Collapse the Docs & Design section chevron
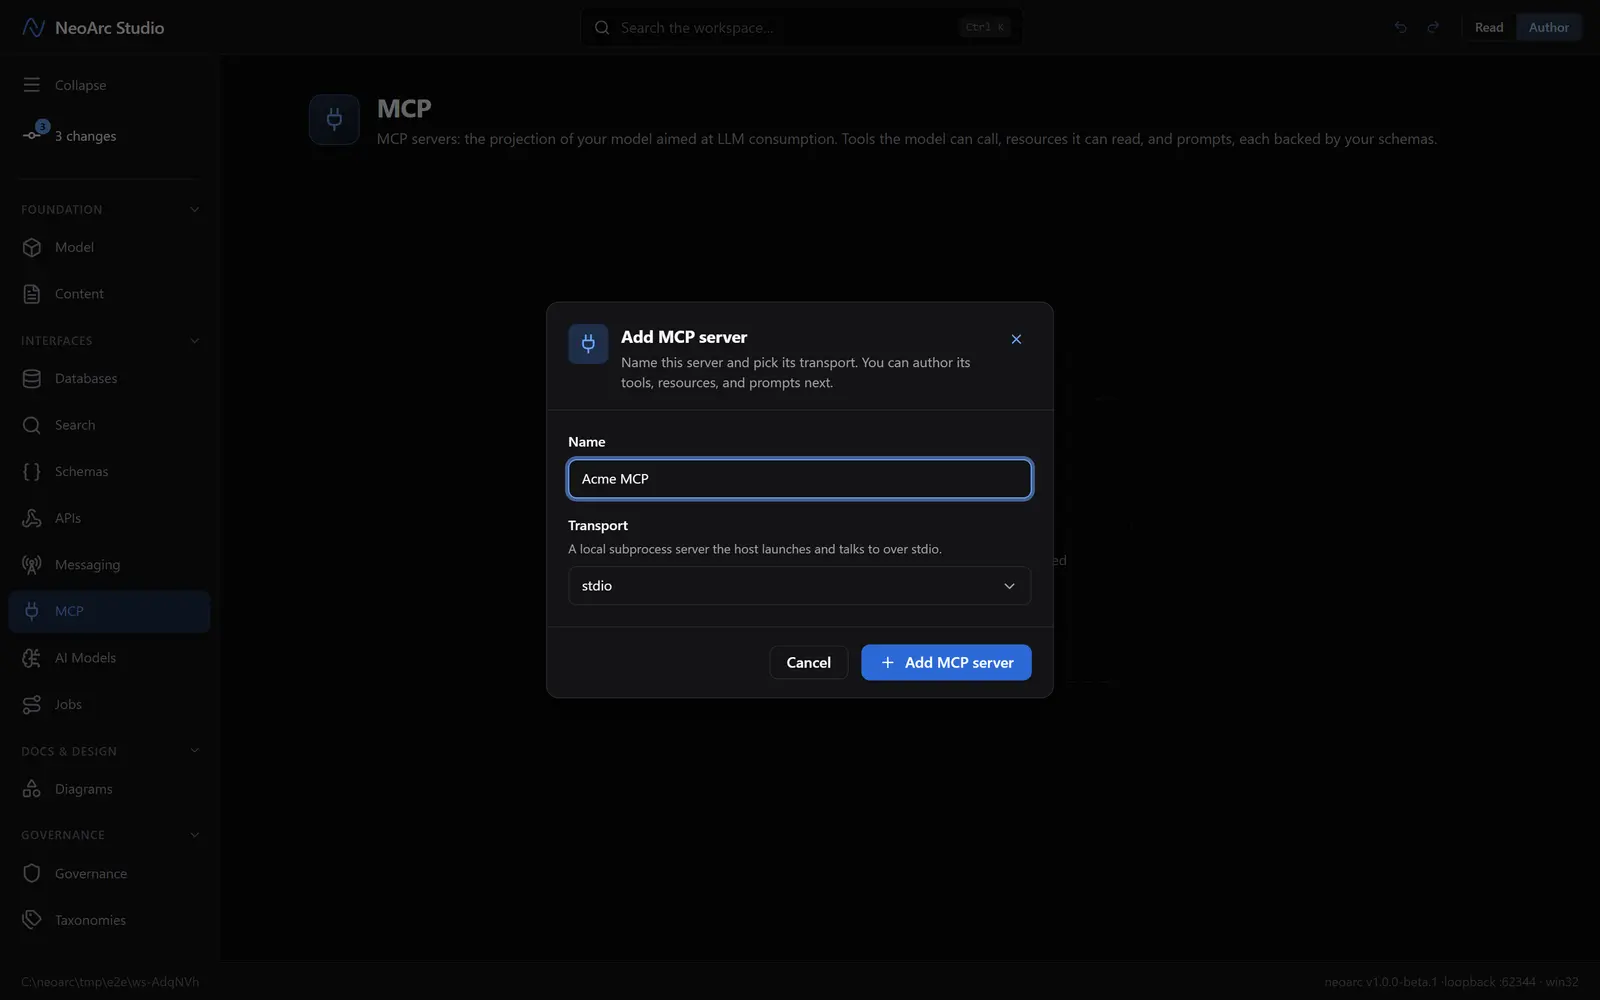Screen dimensions: 1600x1000 point(195,750)
